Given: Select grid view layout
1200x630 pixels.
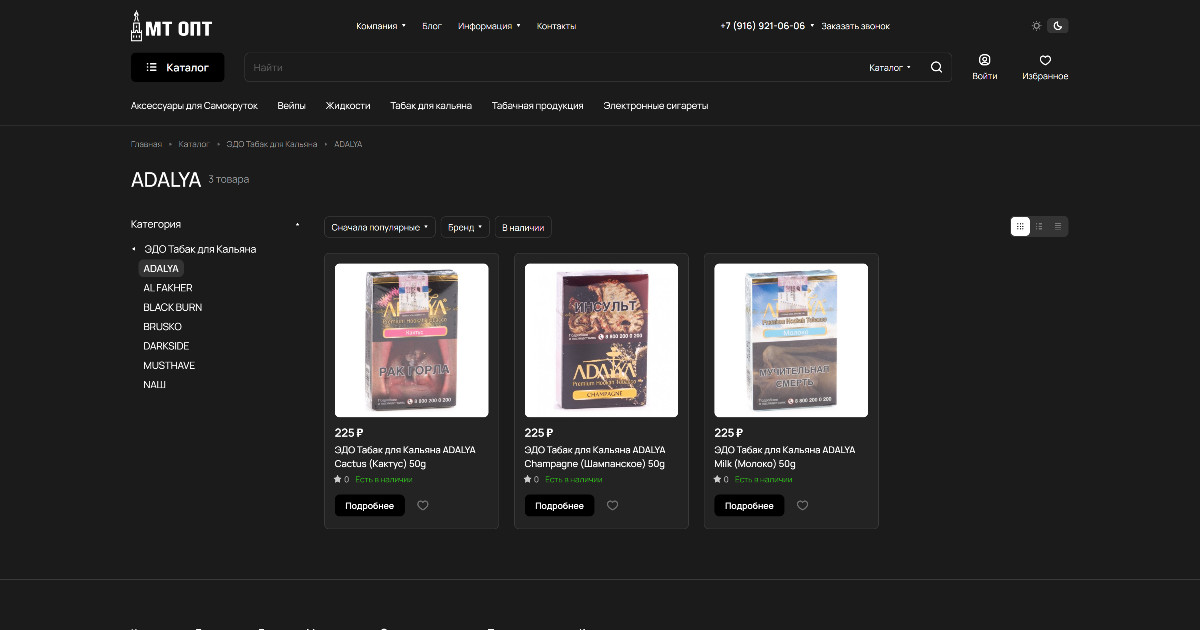Looking at the screenshot, I should point(1020,227).
